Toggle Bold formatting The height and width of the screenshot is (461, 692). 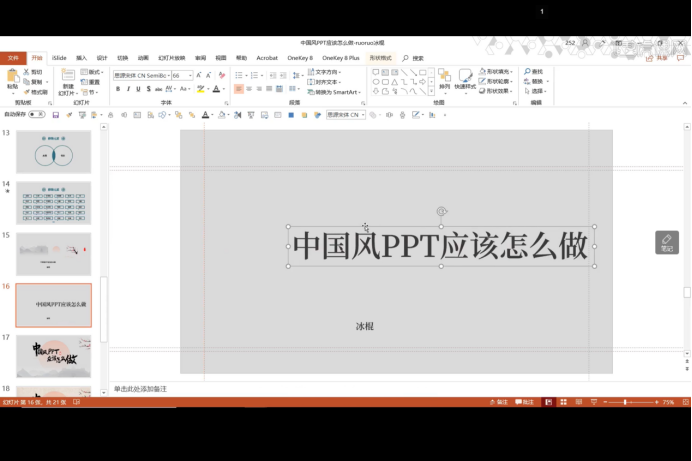pos(118,89)
